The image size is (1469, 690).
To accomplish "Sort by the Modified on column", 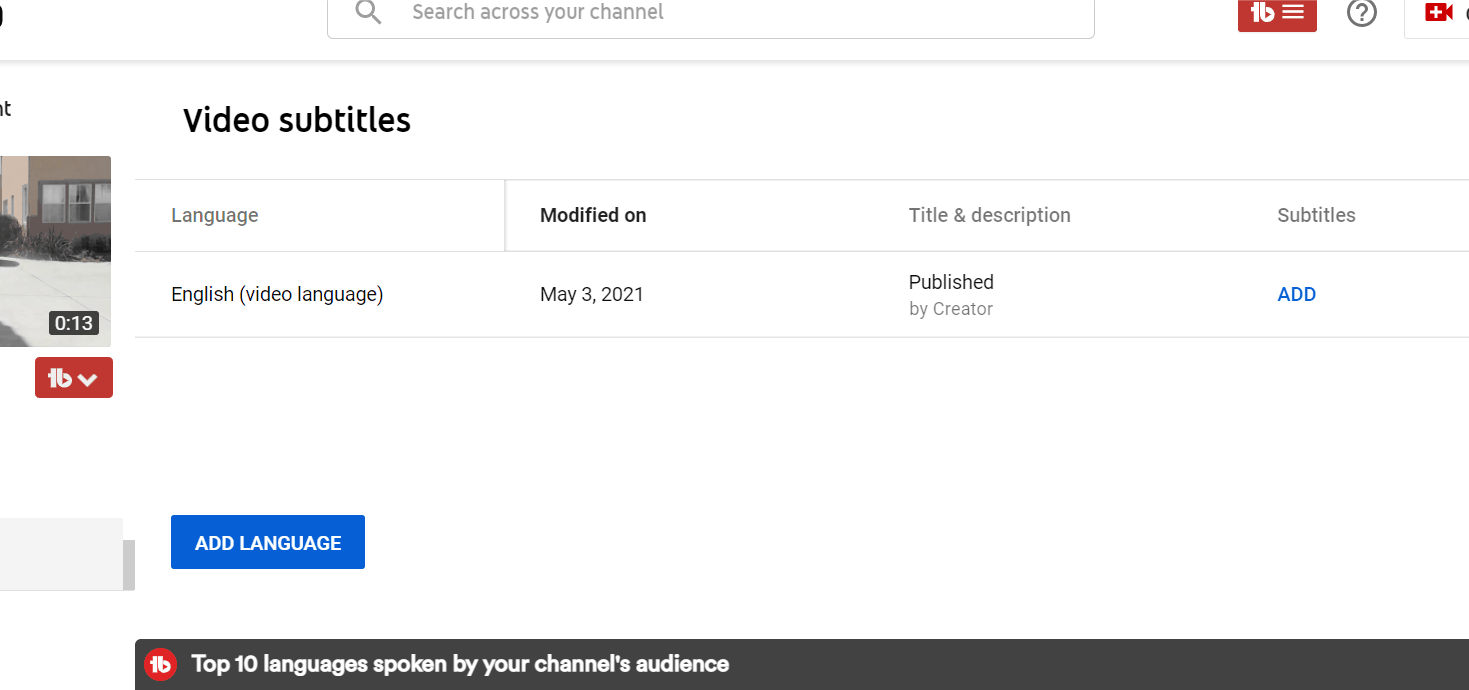I will (593, 215).
